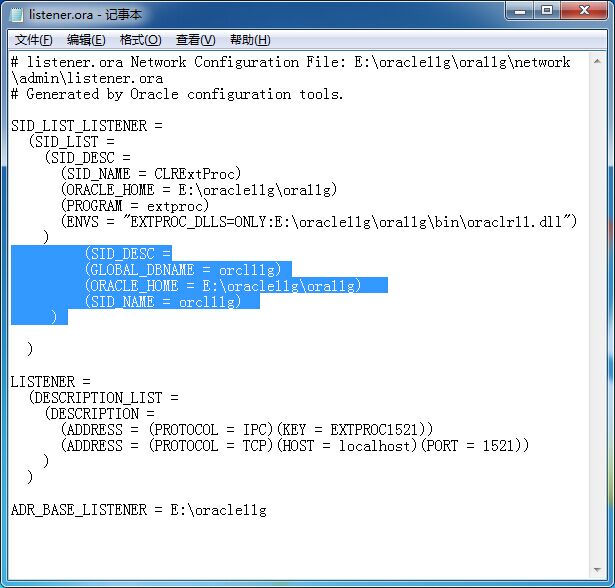
Task: Open the 查看(V) menu
Action: pyautogui.click(x=195, y=40)
